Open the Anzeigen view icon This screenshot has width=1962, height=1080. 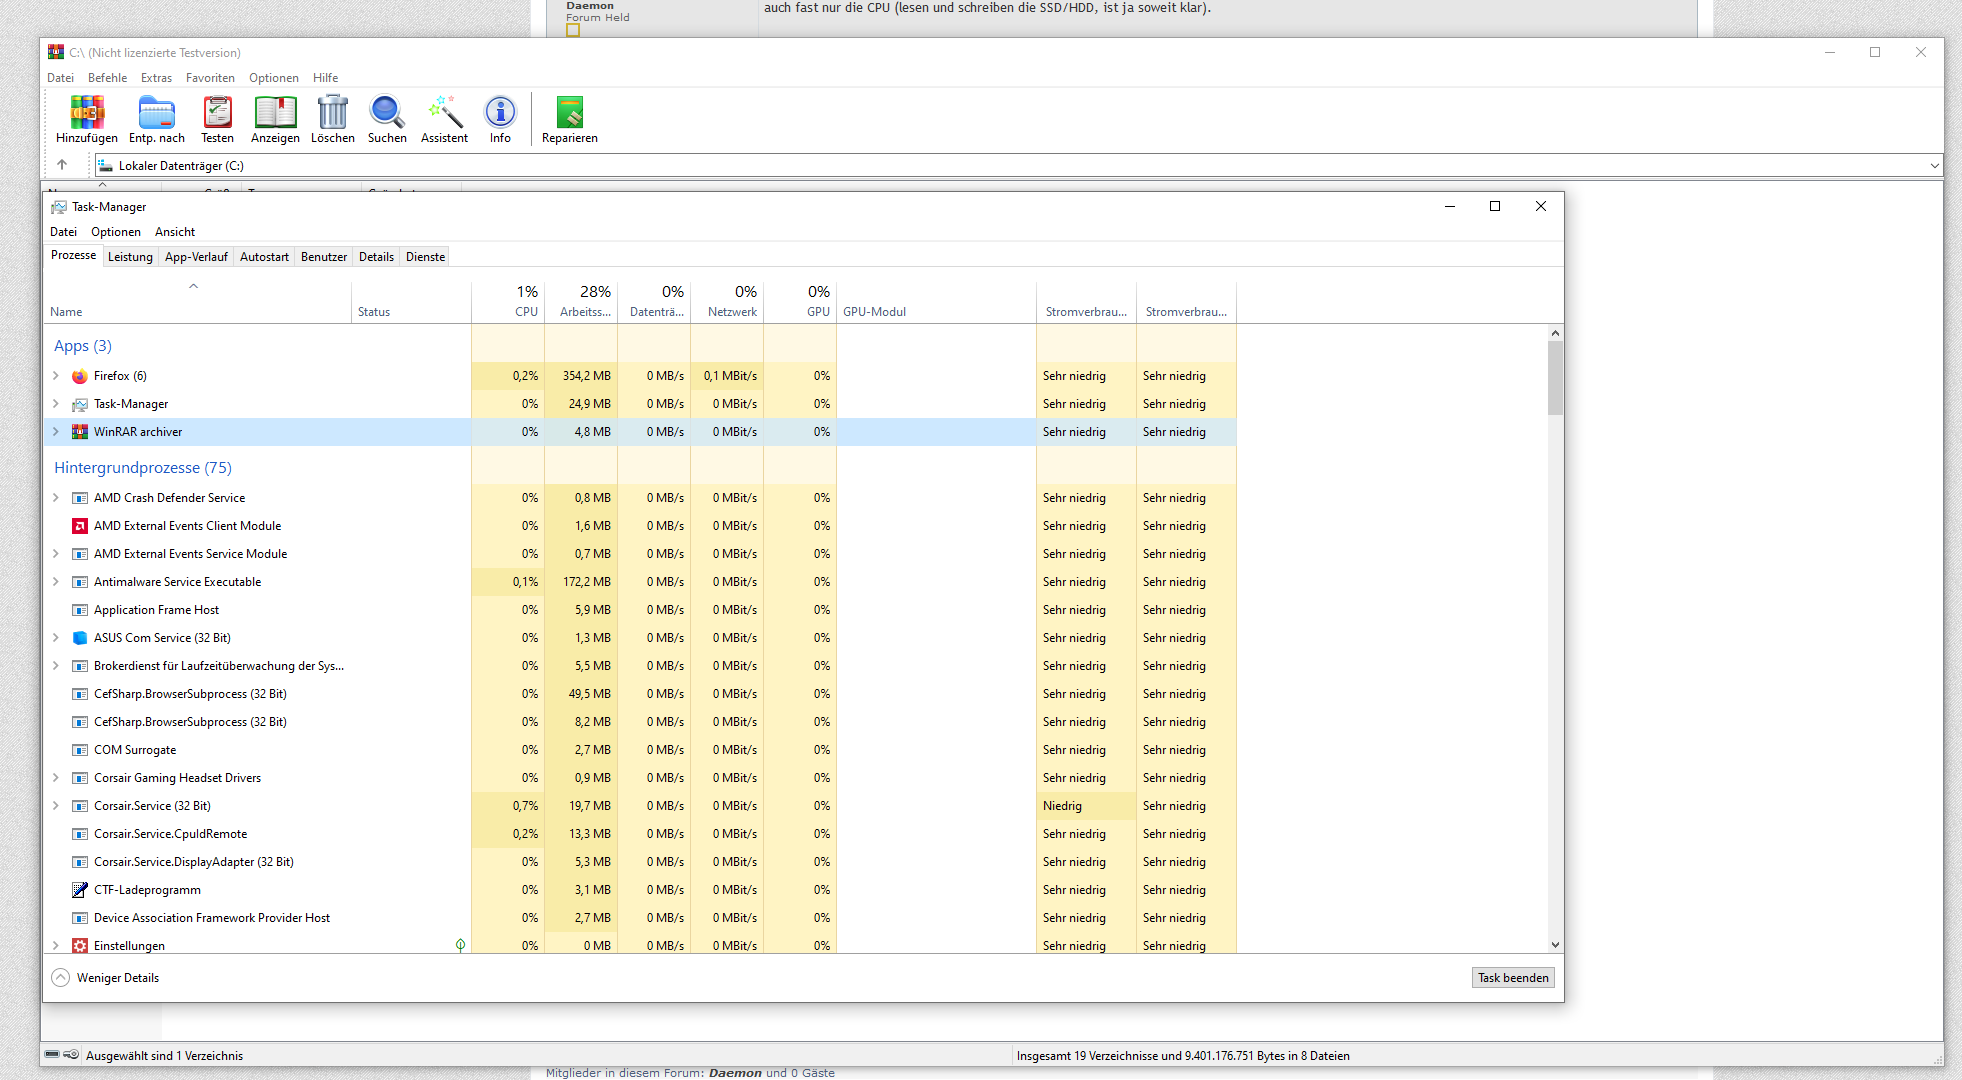pos(275,113)
